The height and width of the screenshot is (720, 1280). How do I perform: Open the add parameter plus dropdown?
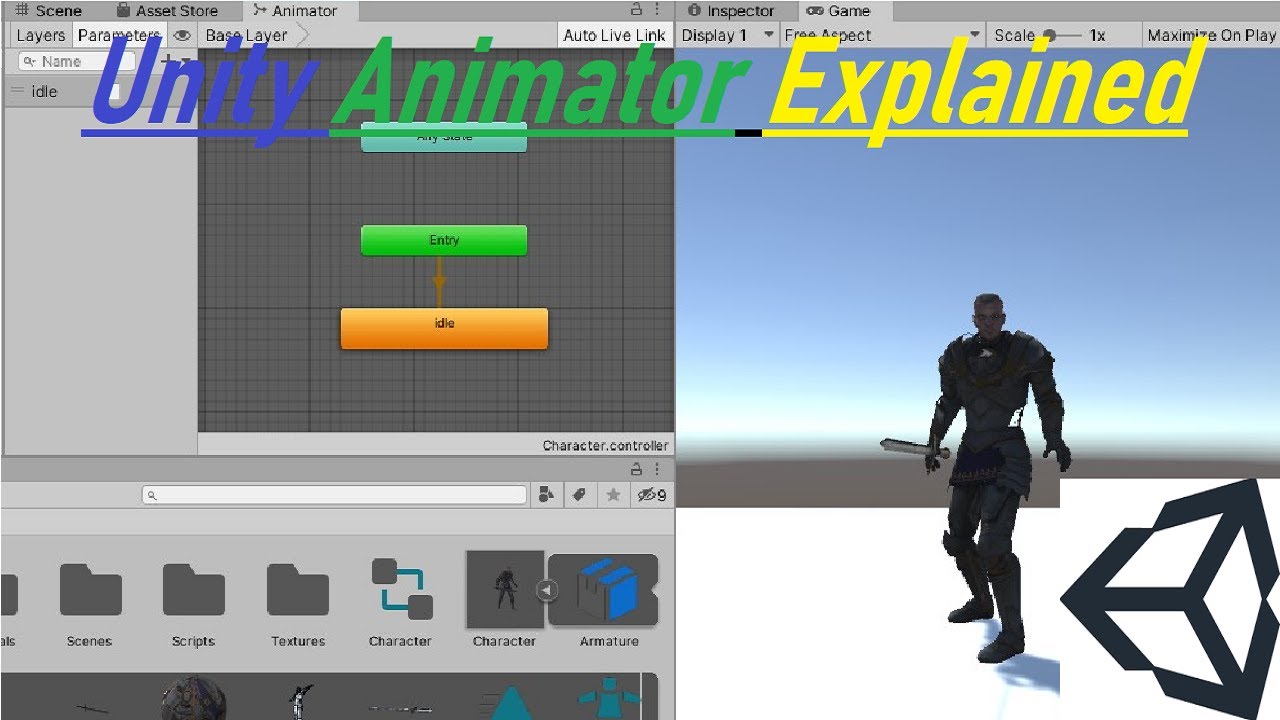[176, 61]
